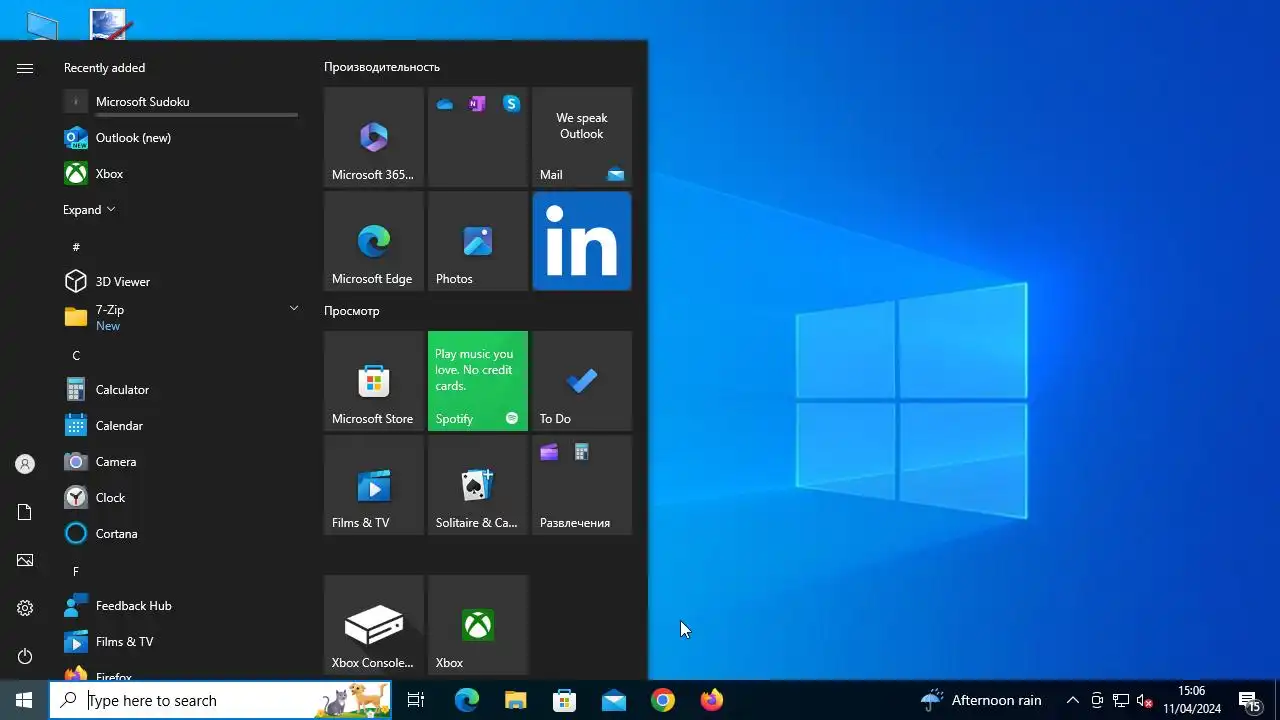Launch Microsoft Edge tile

pos(374,241)
